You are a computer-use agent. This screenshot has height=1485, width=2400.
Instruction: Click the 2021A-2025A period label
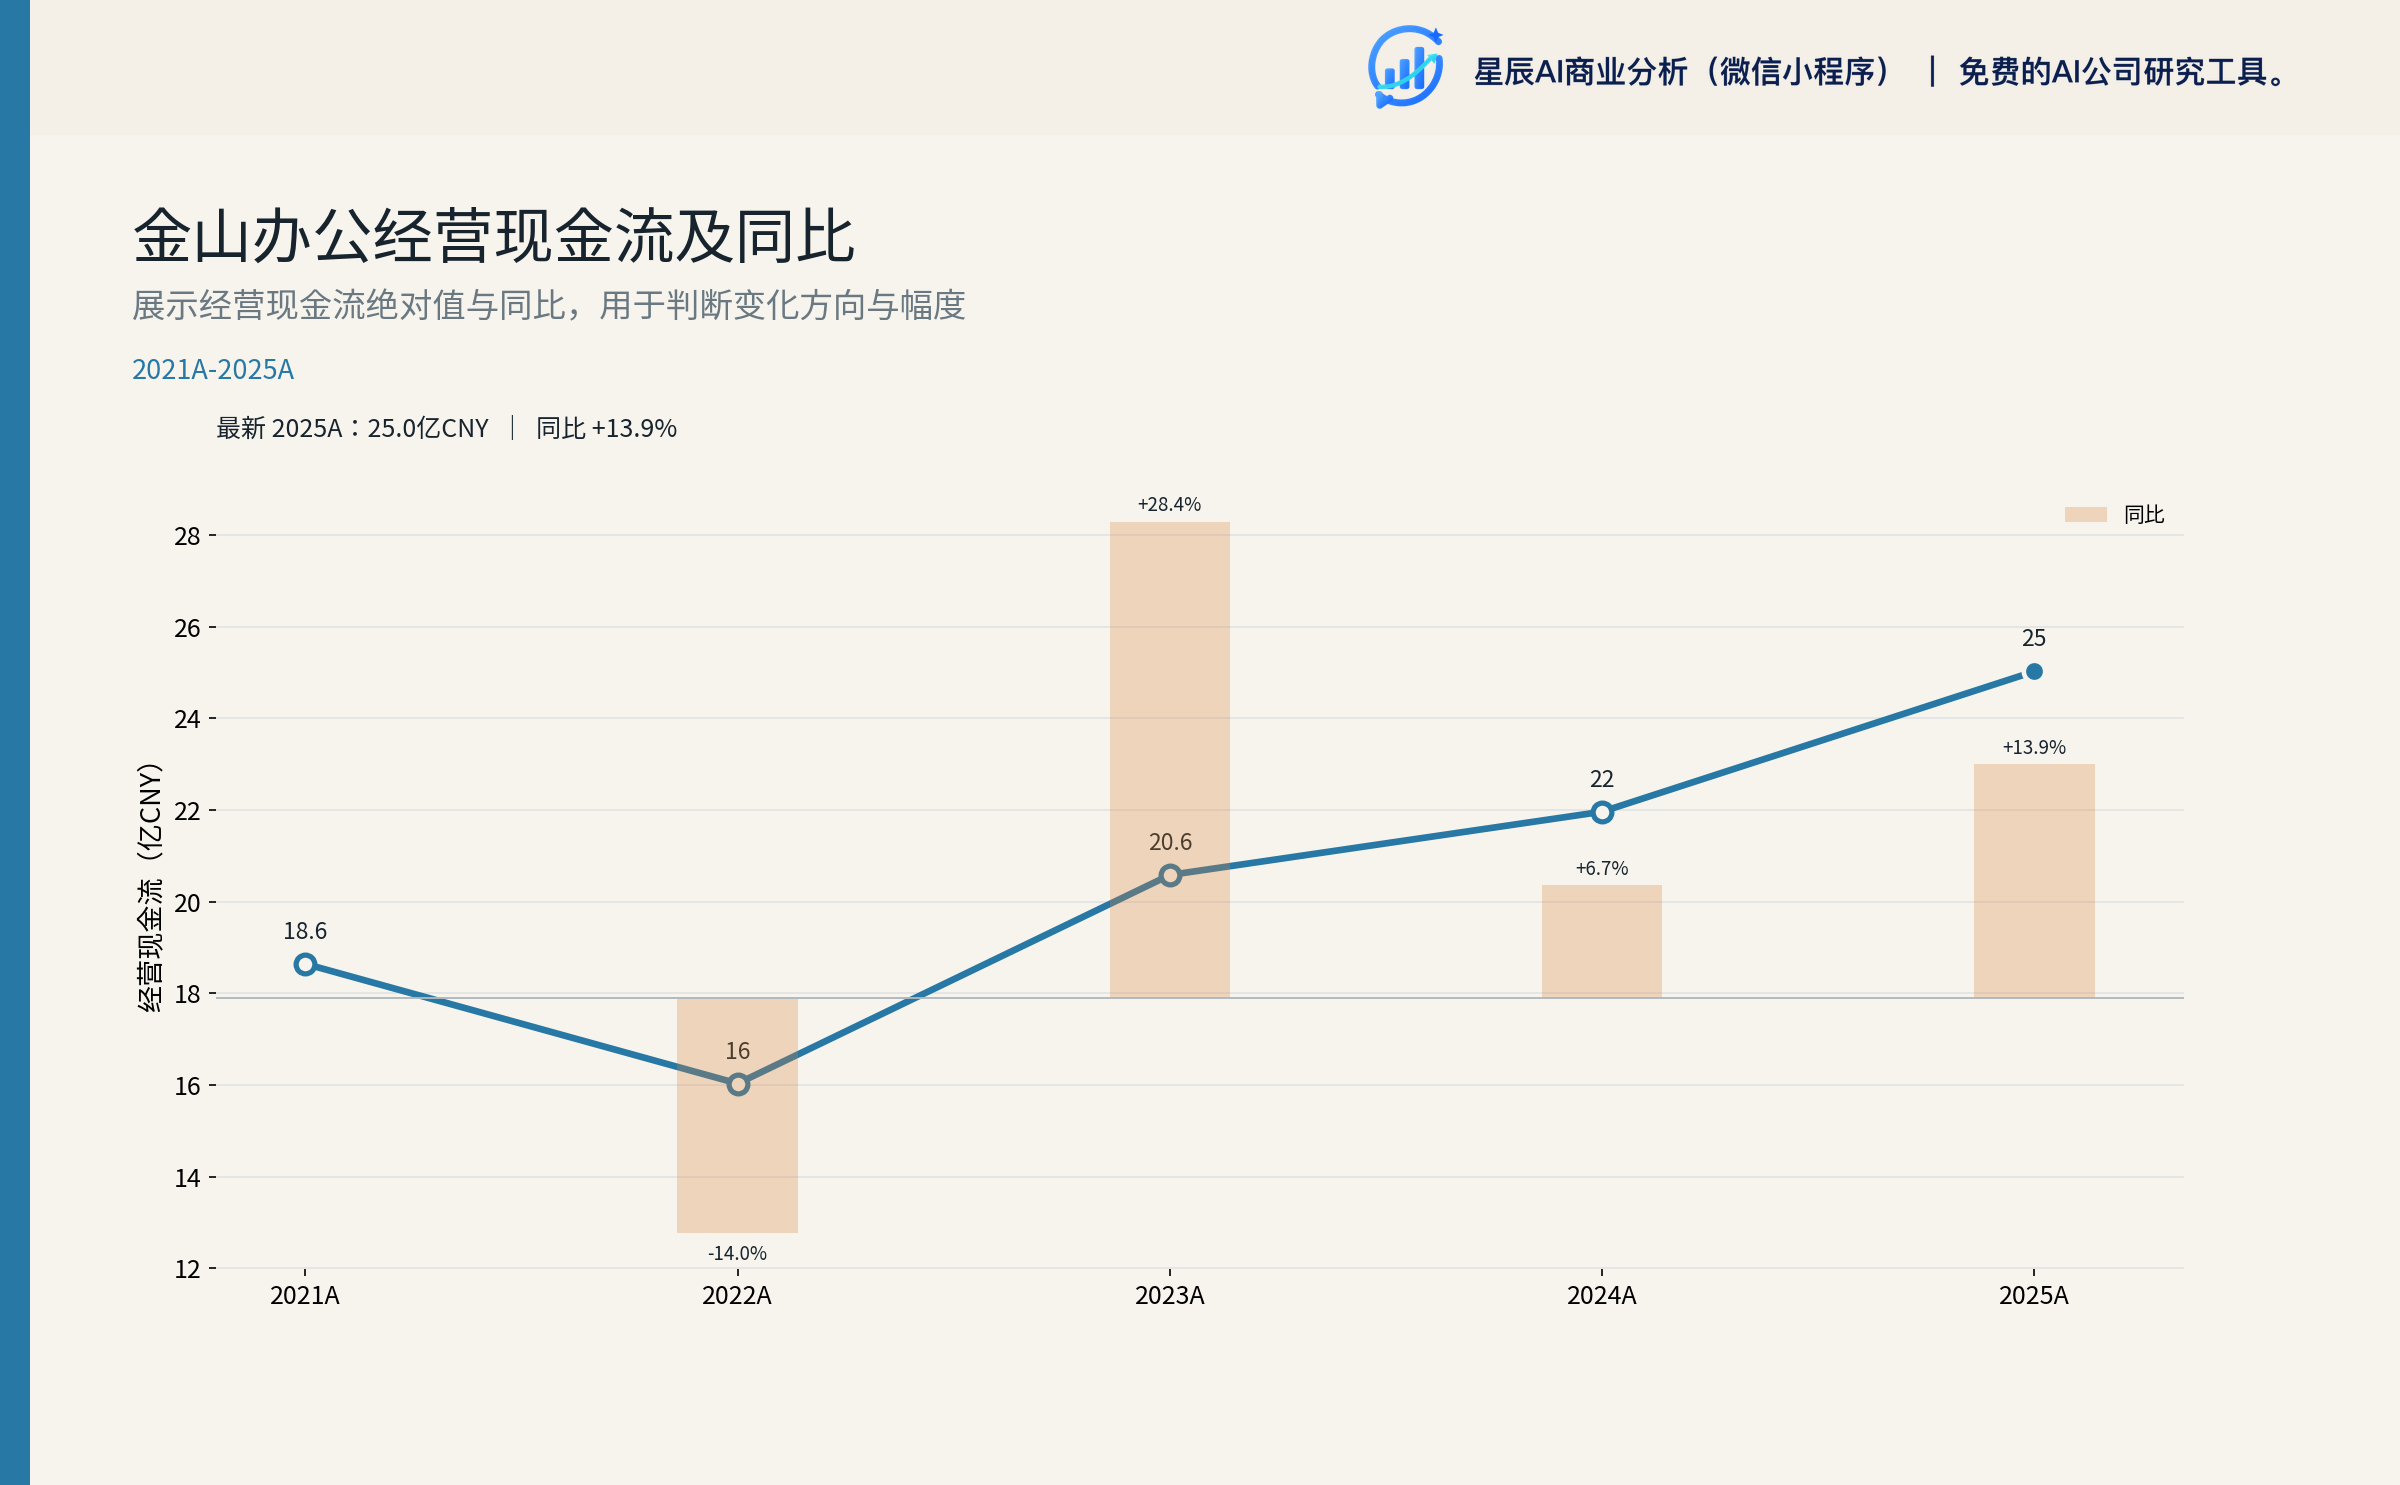point(213,370)
